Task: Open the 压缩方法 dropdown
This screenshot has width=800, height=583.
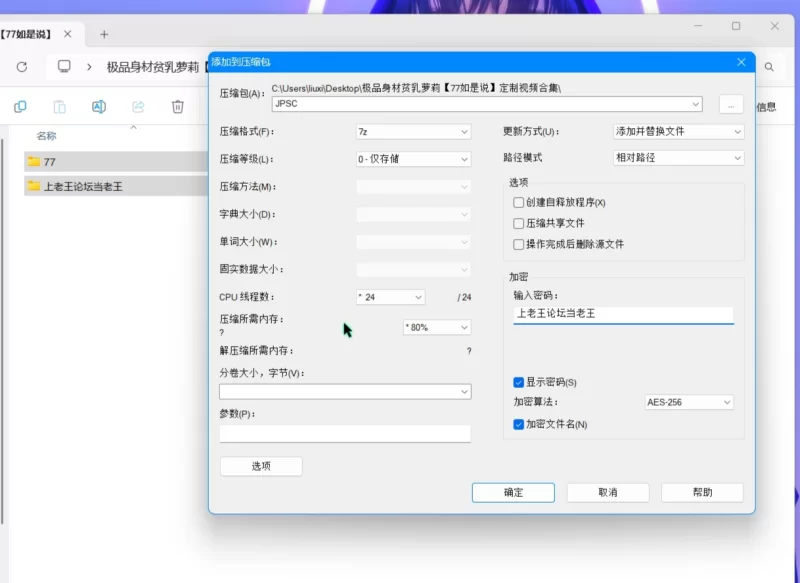Action: tap(413, 187)
